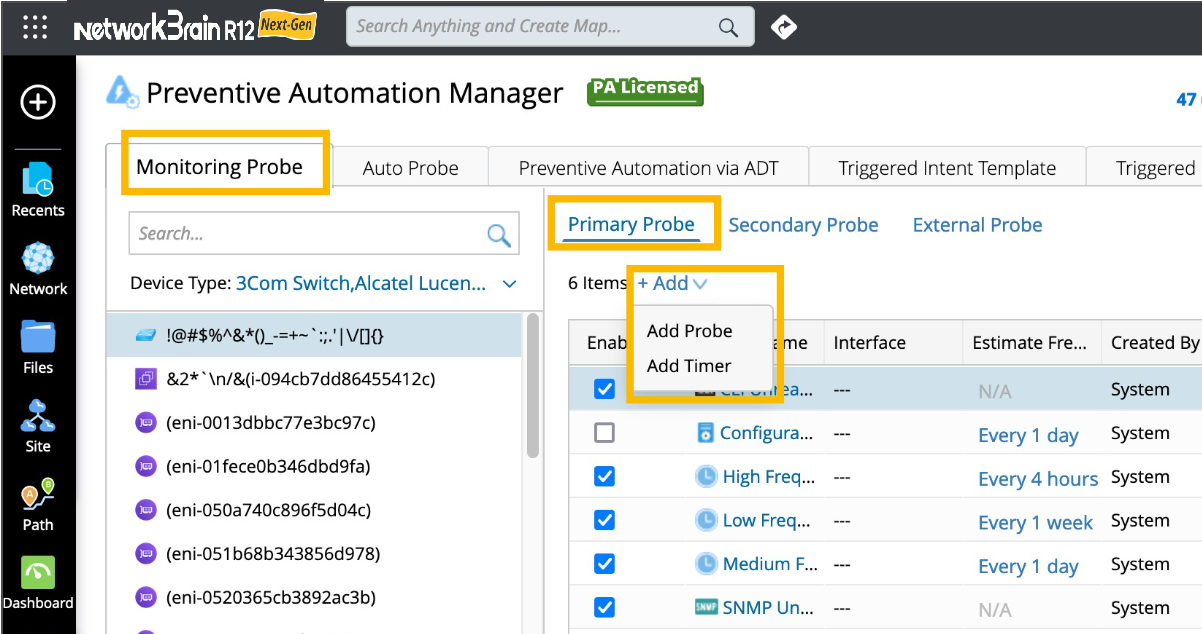Go to Site in the sidebar
The image size is (1202, 634).
tap(38, 425)
